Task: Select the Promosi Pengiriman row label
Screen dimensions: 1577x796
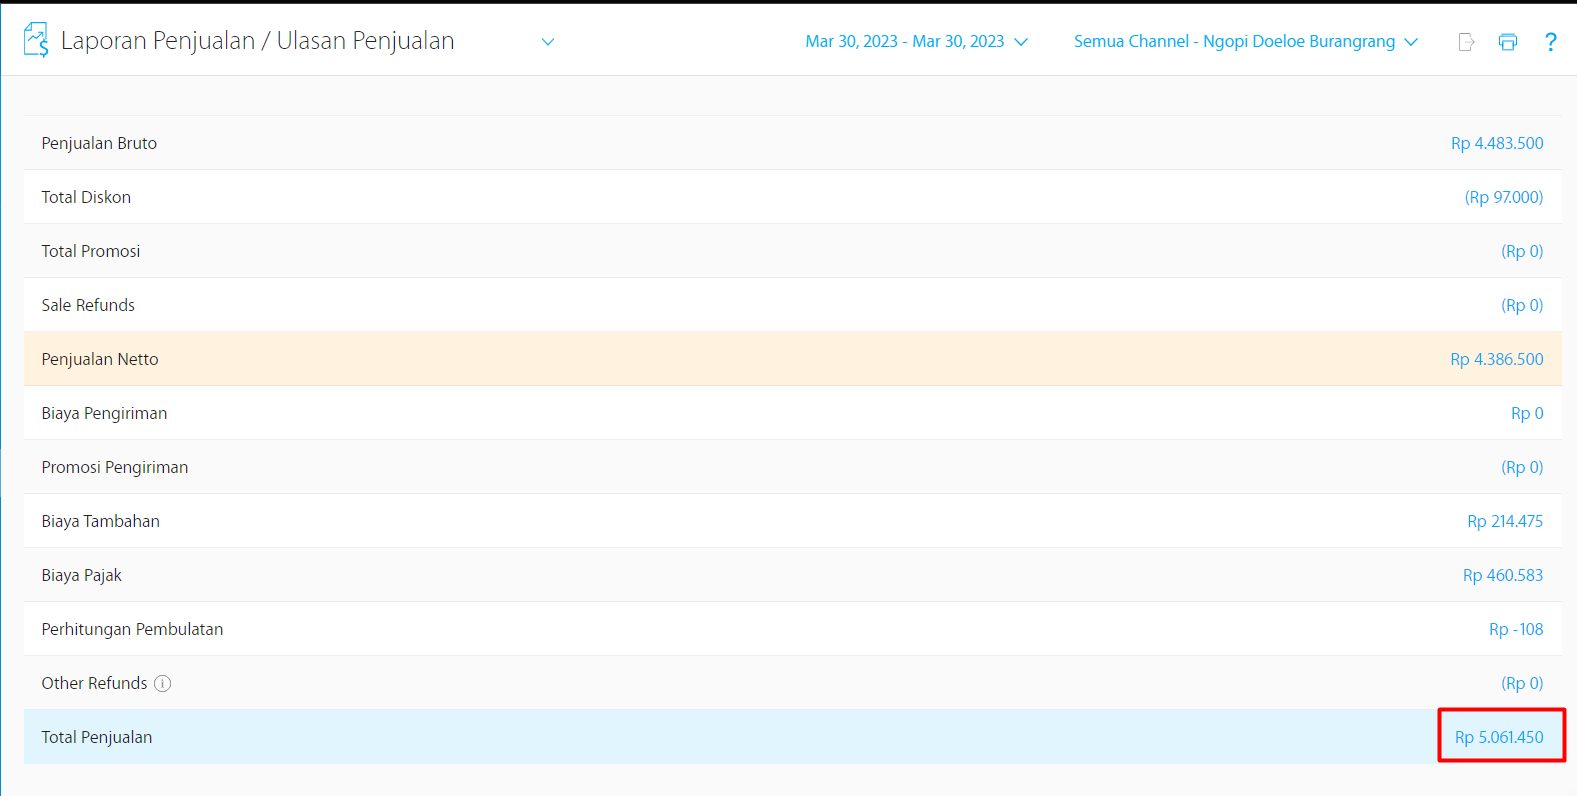Action: [x=115, y=467]
